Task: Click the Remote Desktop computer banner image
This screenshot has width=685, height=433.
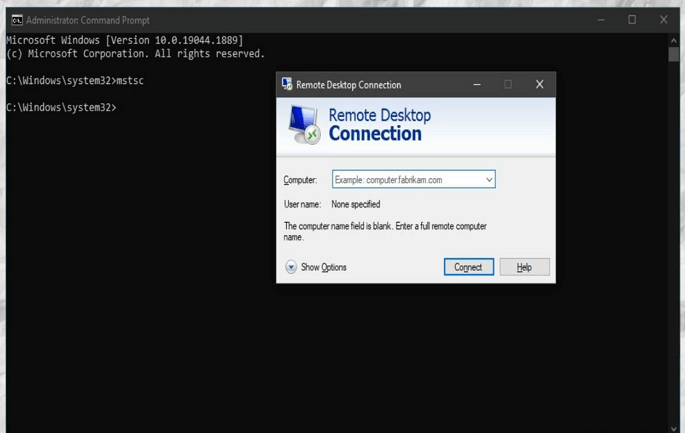Action: pyautogui.click(x=304, y=125)
